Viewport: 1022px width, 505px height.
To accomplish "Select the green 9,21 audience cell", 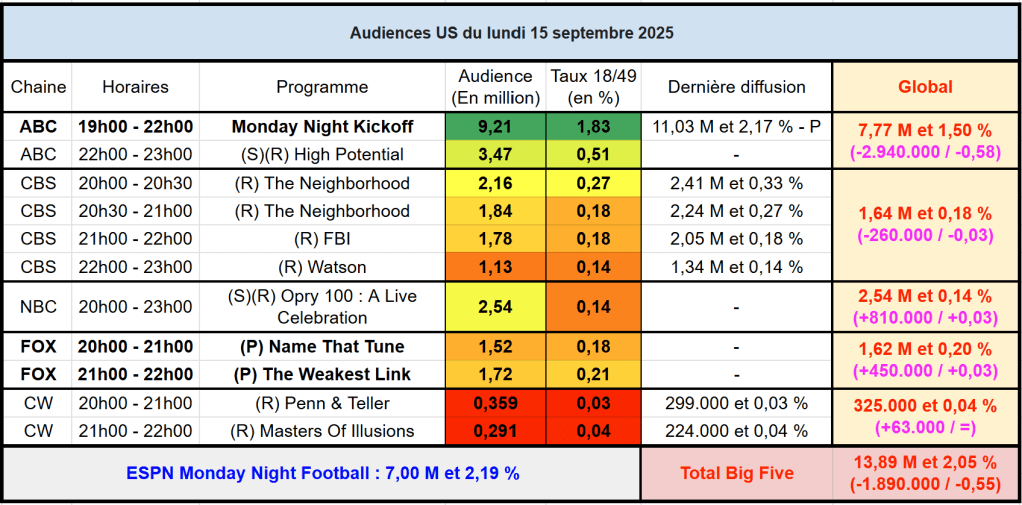I will tap(495, 127).
